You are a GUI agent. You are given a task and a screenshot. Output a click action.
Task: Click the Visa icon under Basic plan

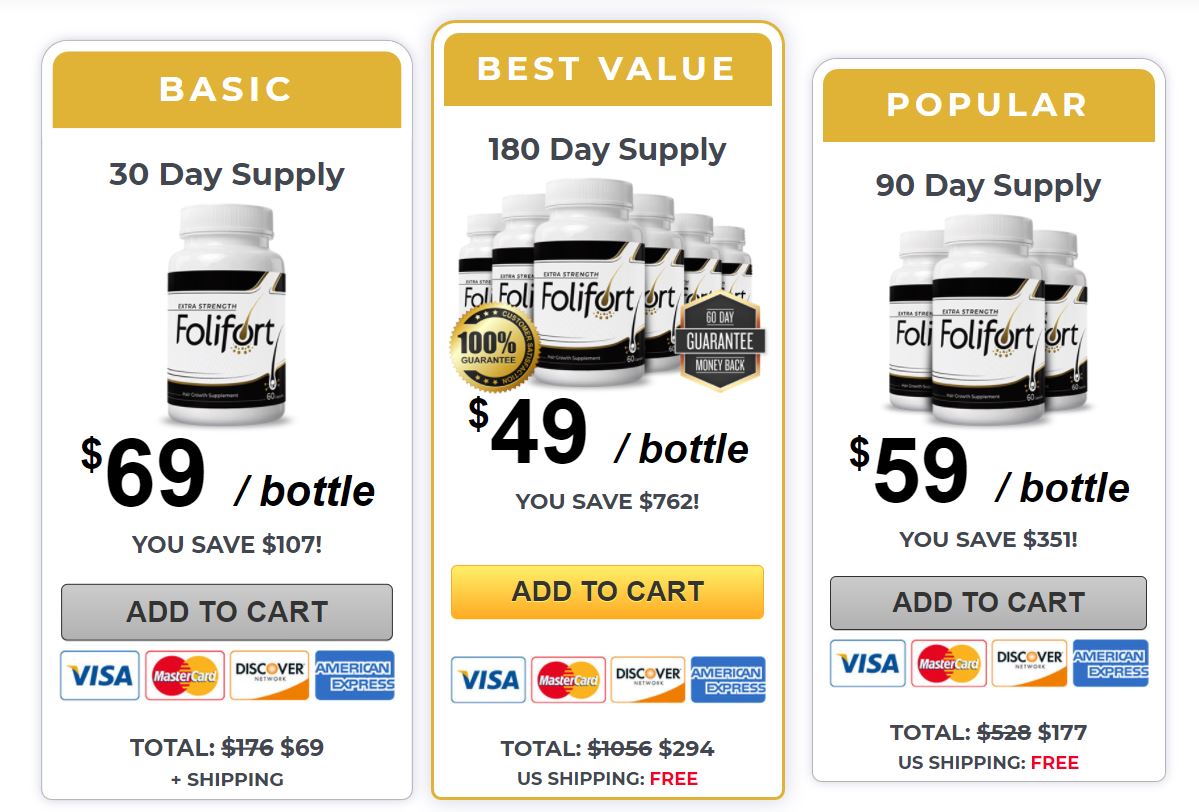tap(99, 675)
